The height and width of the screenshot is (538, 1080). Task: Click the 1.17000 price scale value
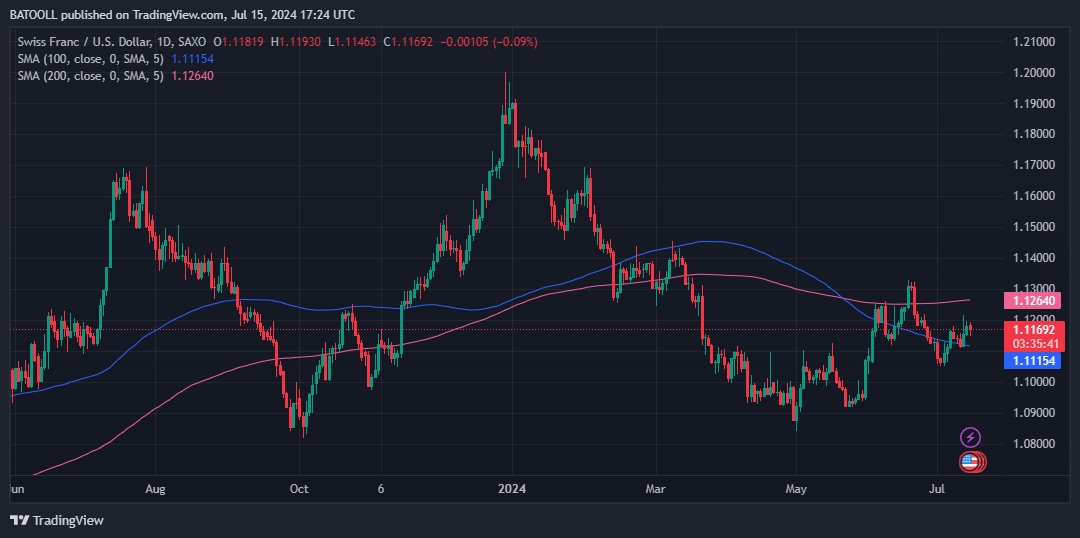(x=1033, y=165)
